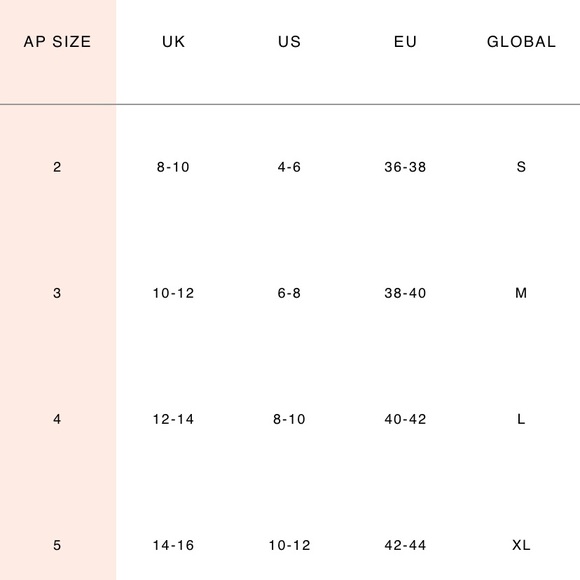Select EU 40-42 cell
Viewport: 580px width, 580px height.
405,419
